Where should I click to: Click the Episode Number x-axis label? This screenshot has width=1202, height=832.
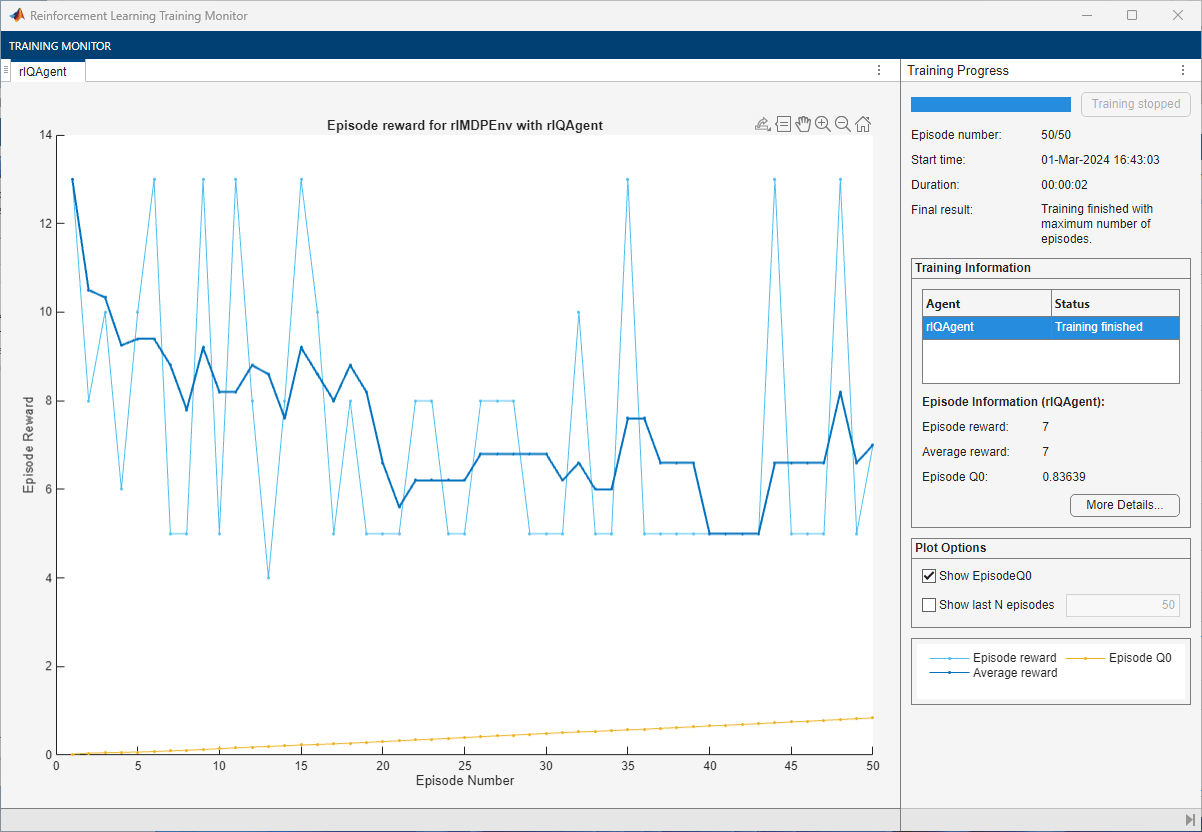tap(465, 780)
